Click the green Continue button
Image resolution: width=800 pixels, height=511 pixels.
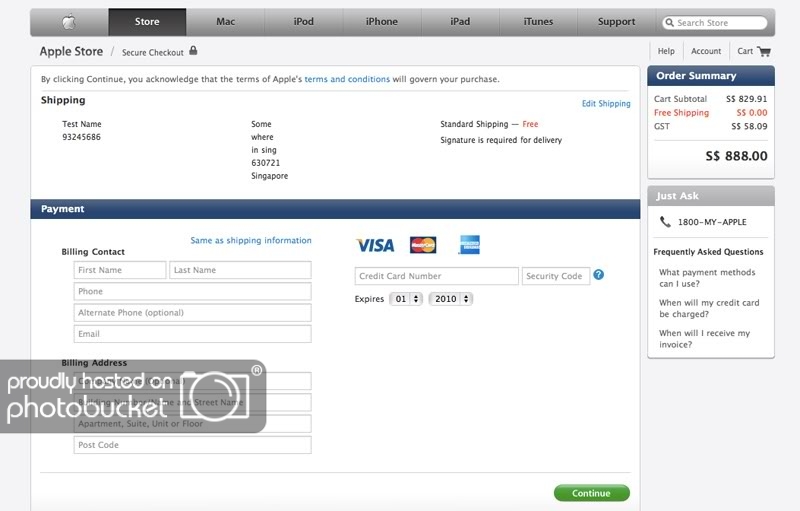(x=591, y=493)
